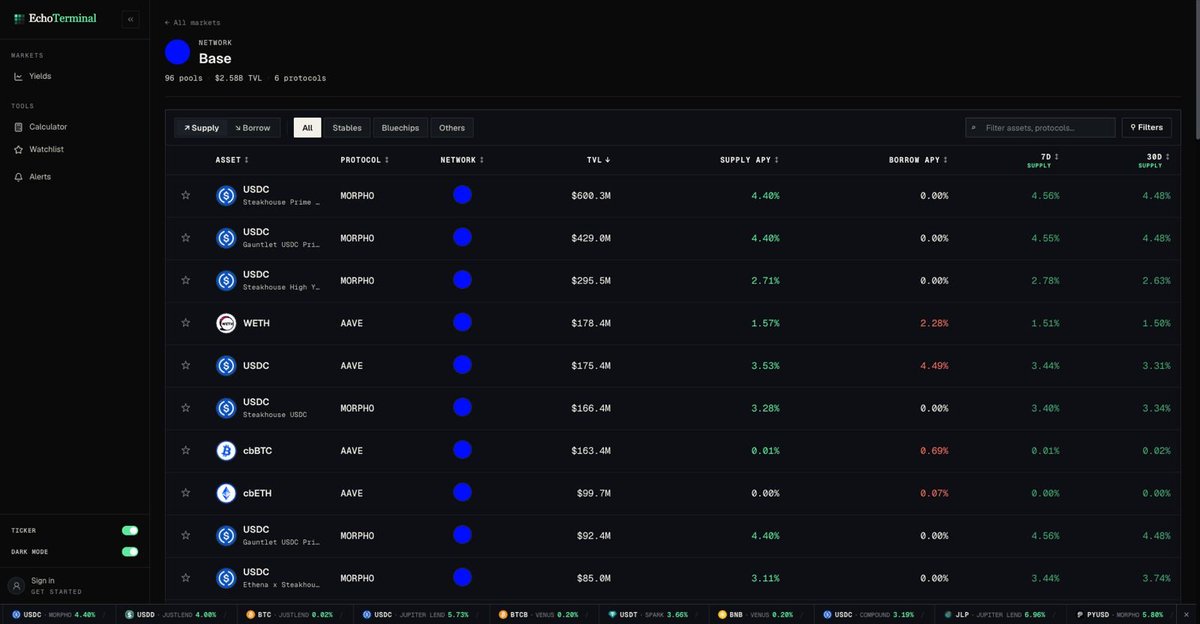Star the cbETH row
1200x624 pixels.
(x=186, y=493)
